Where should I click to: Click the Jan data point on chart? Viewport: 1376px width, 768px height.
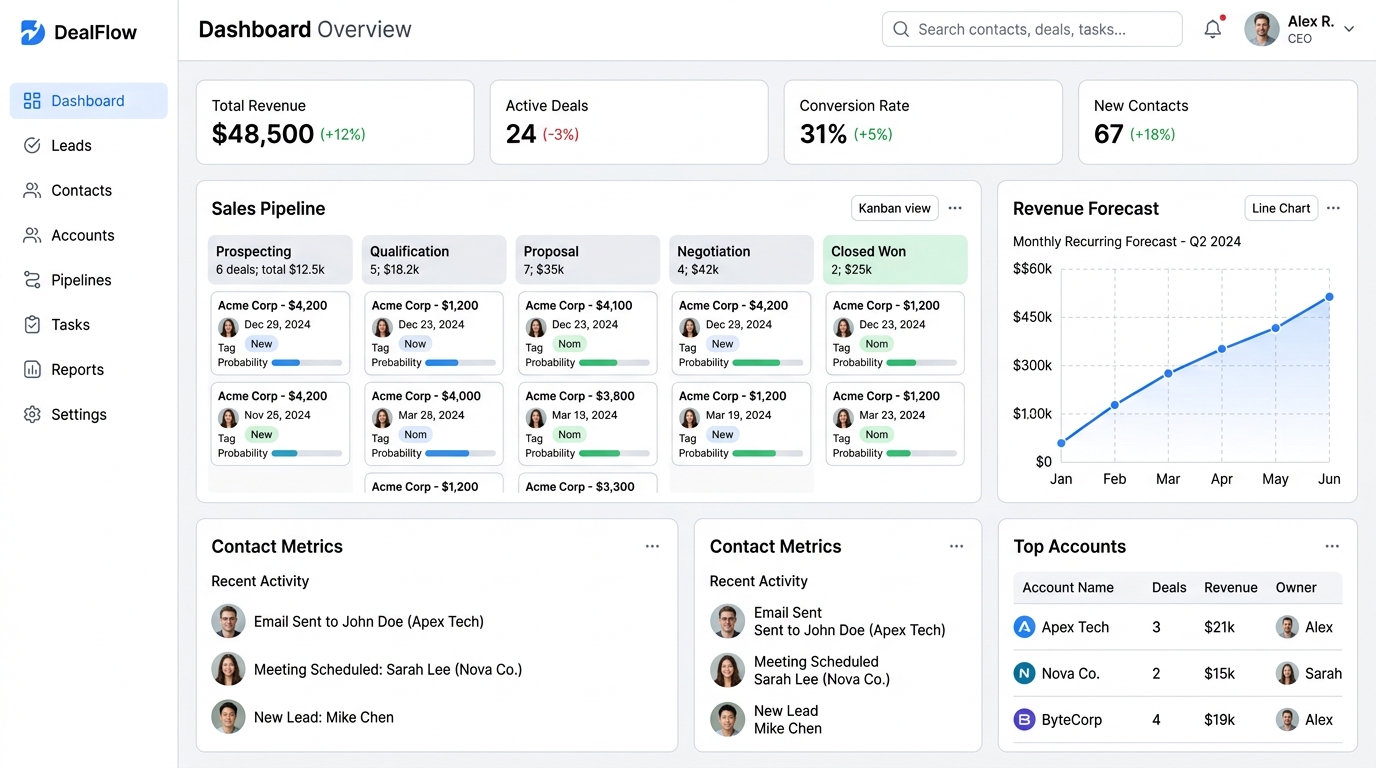1061,443
